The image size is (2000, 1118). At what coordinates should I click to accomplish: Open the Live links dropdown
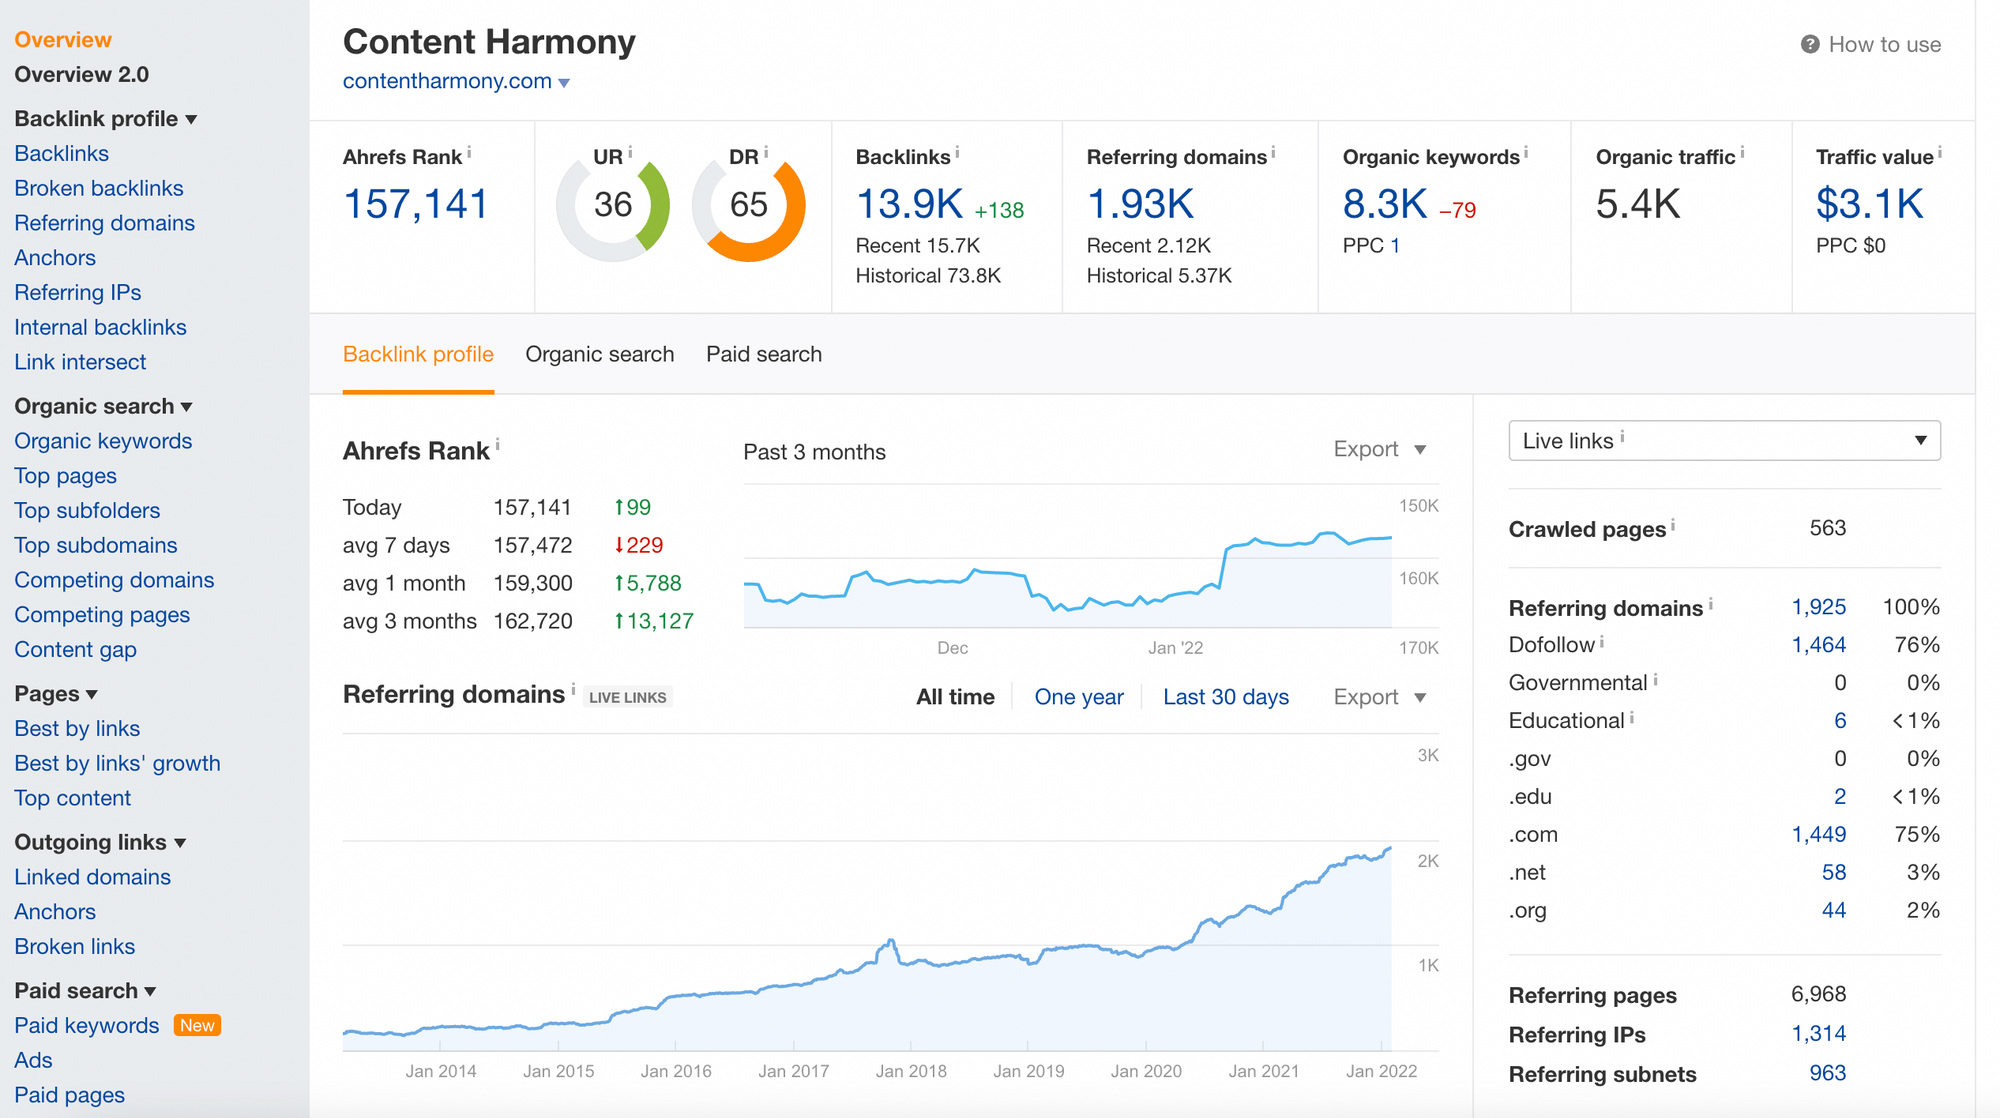click(x=1724, y=441)
